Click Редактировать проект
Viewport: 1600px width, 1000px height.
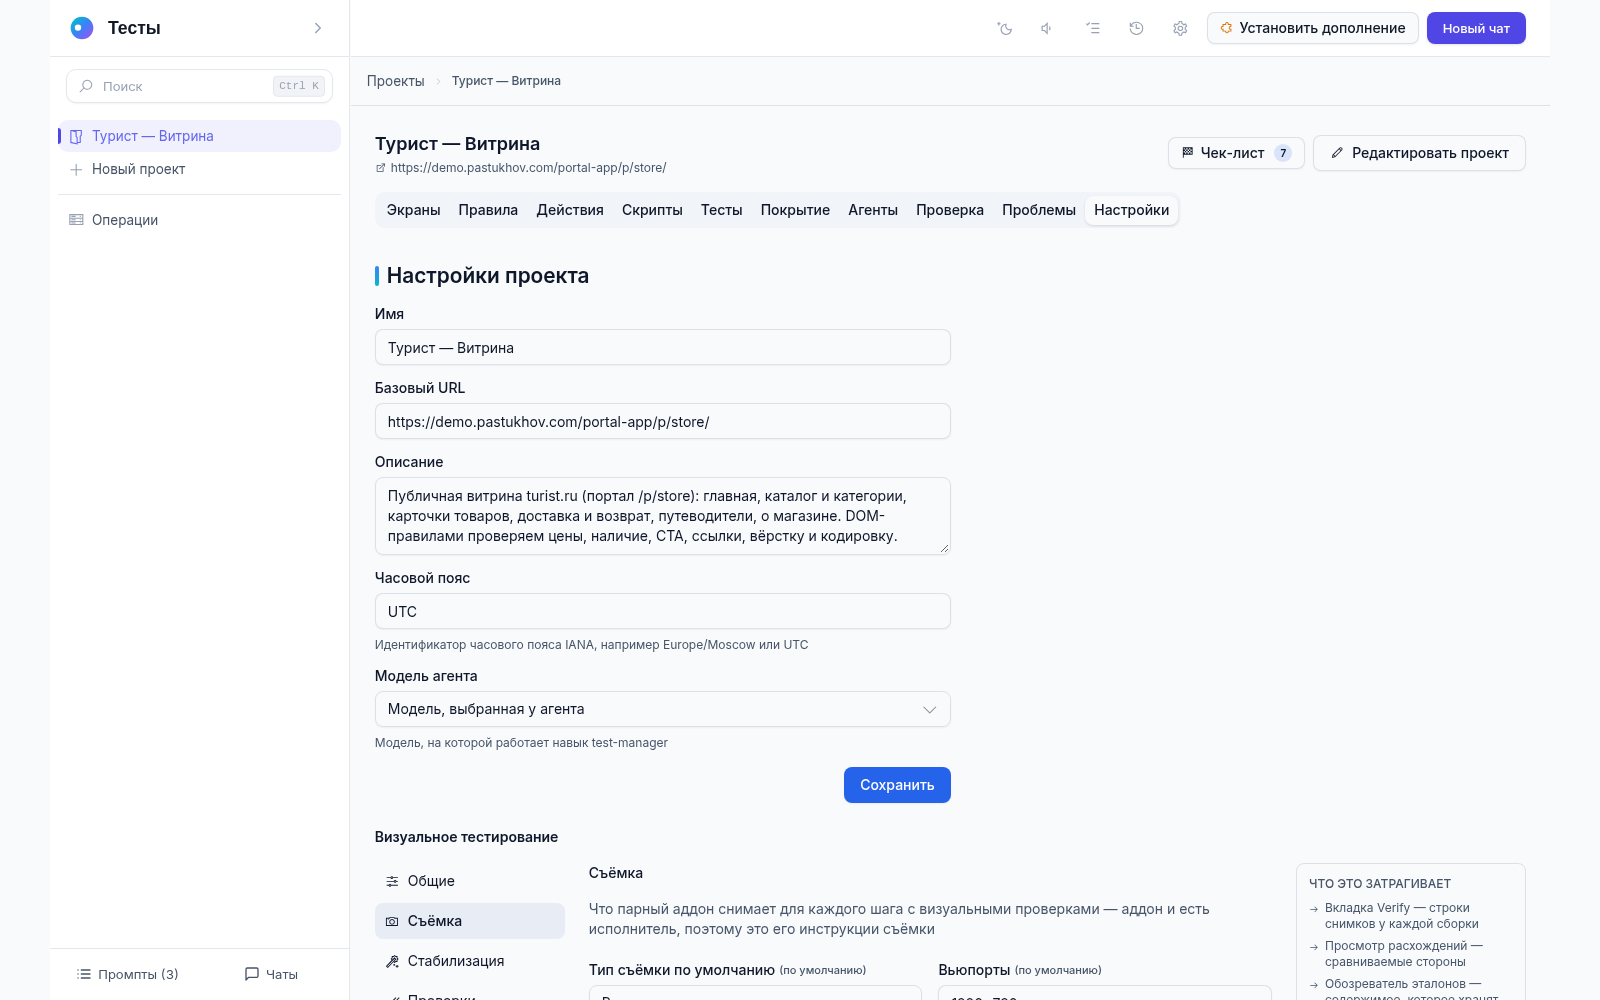1419,153
